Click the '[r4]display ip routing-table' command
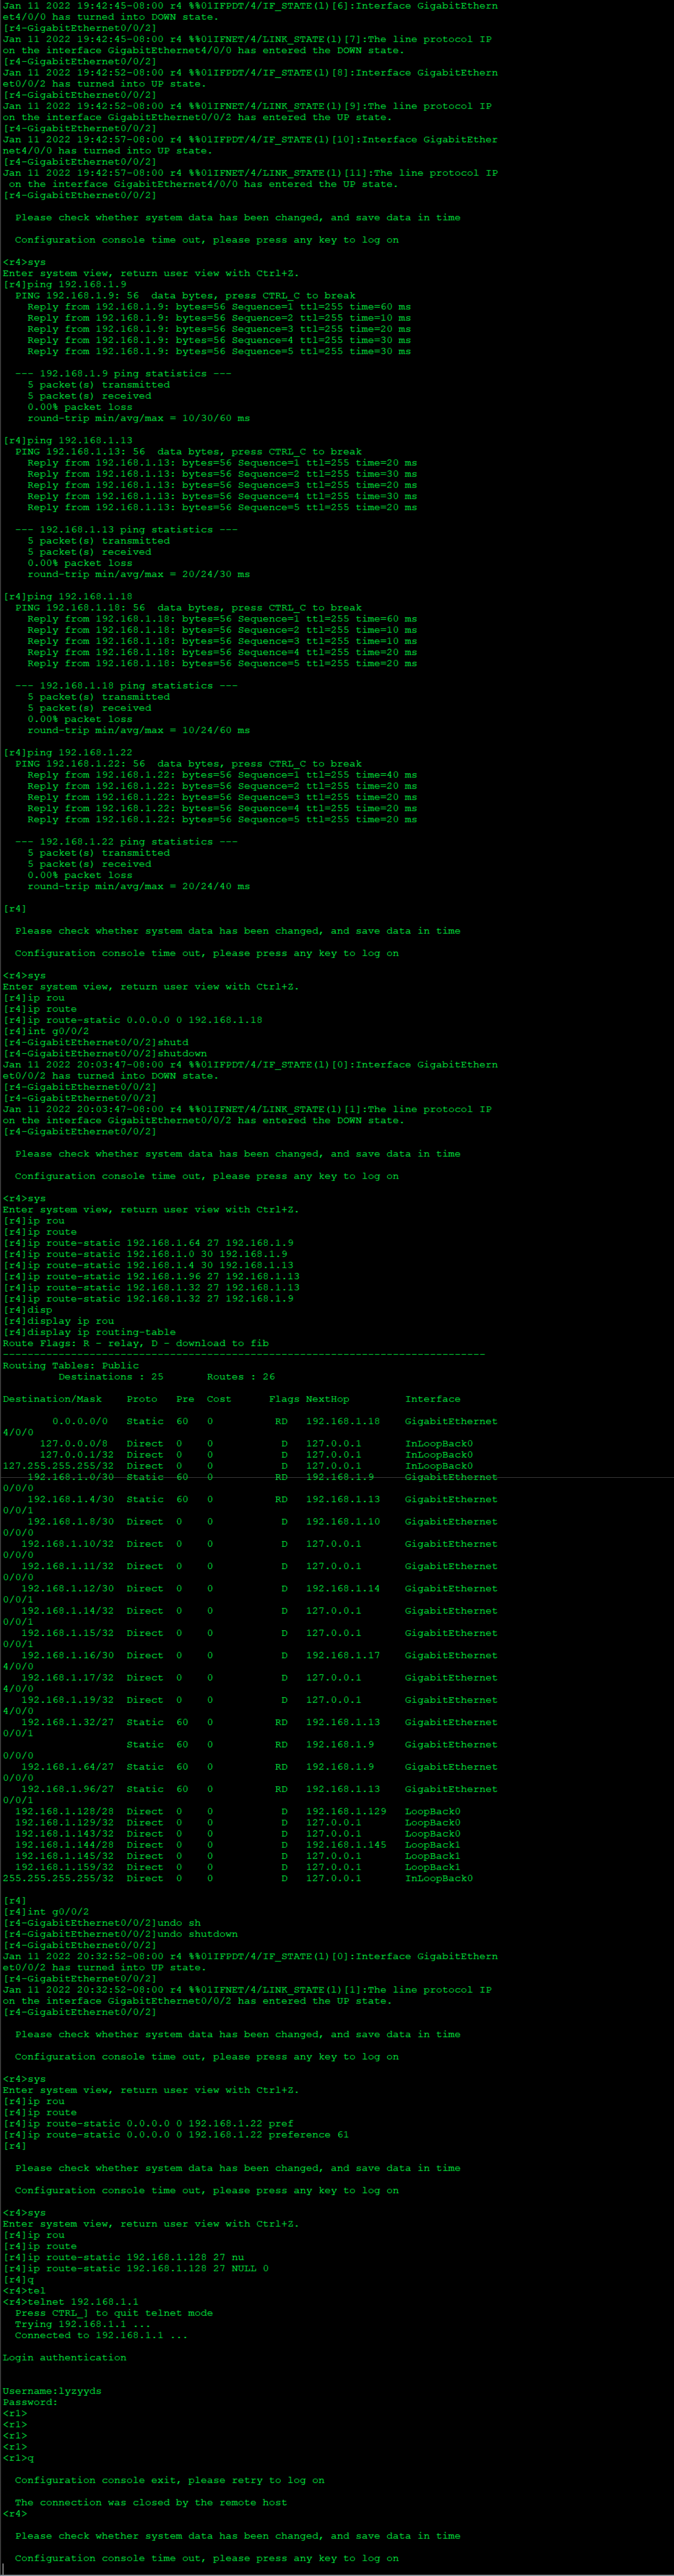 89,1332
